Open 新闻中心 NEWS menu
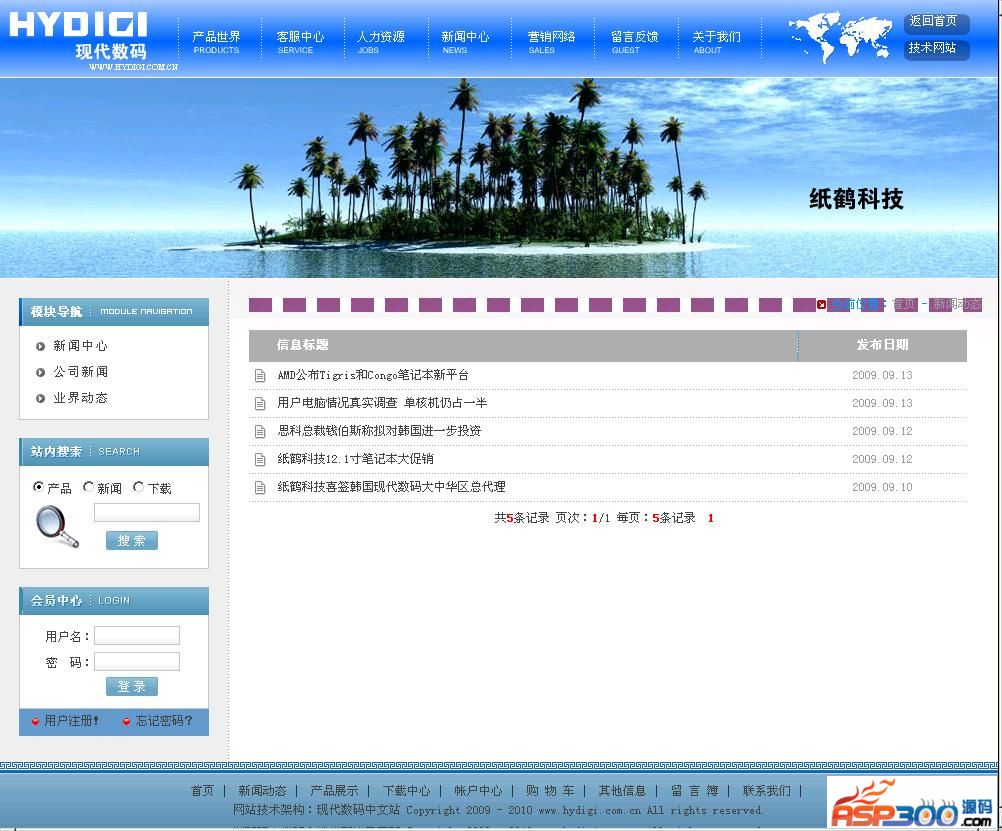Image resolution: width=1002 pixels, height=831 pixels. click(465, 42)
